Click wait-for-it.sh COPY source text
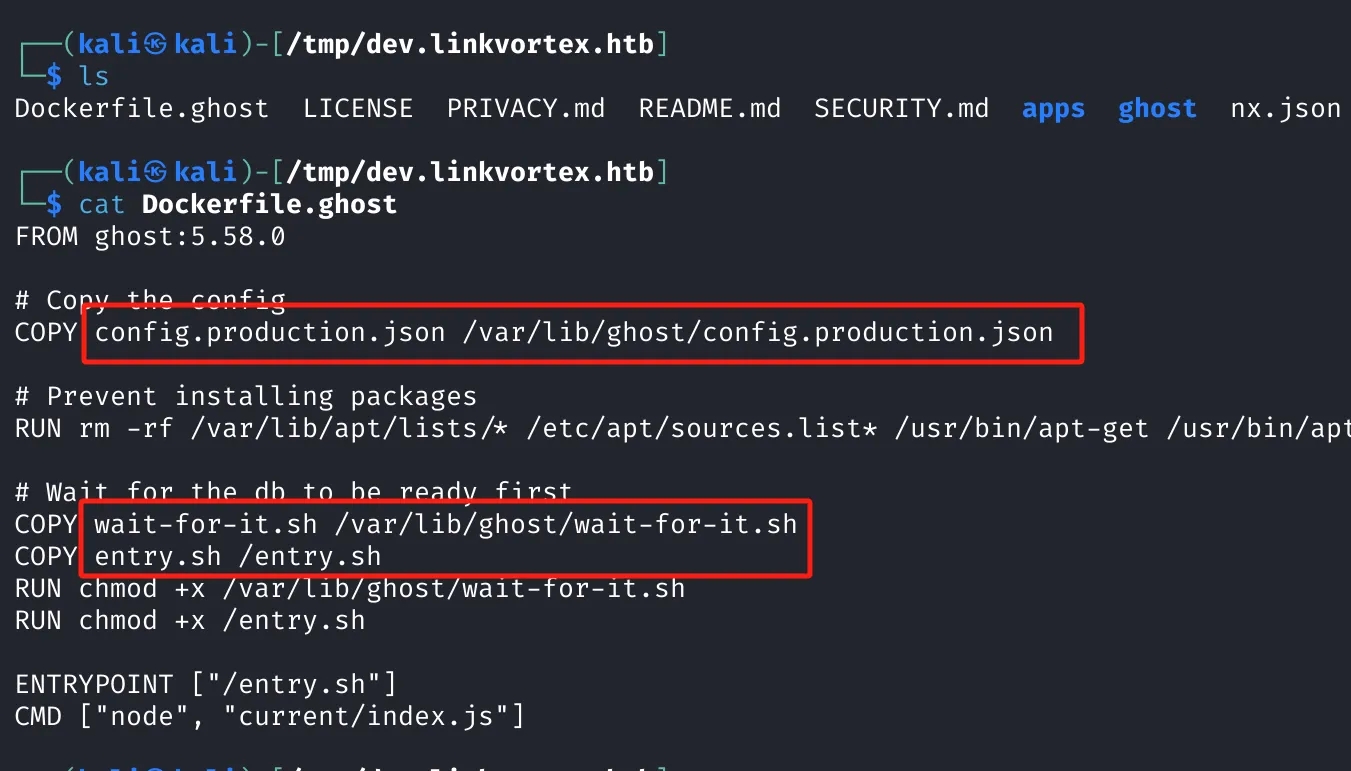The height and width of the screenshot is (771, 1351). pyautogui.click(x=206, y=524)
